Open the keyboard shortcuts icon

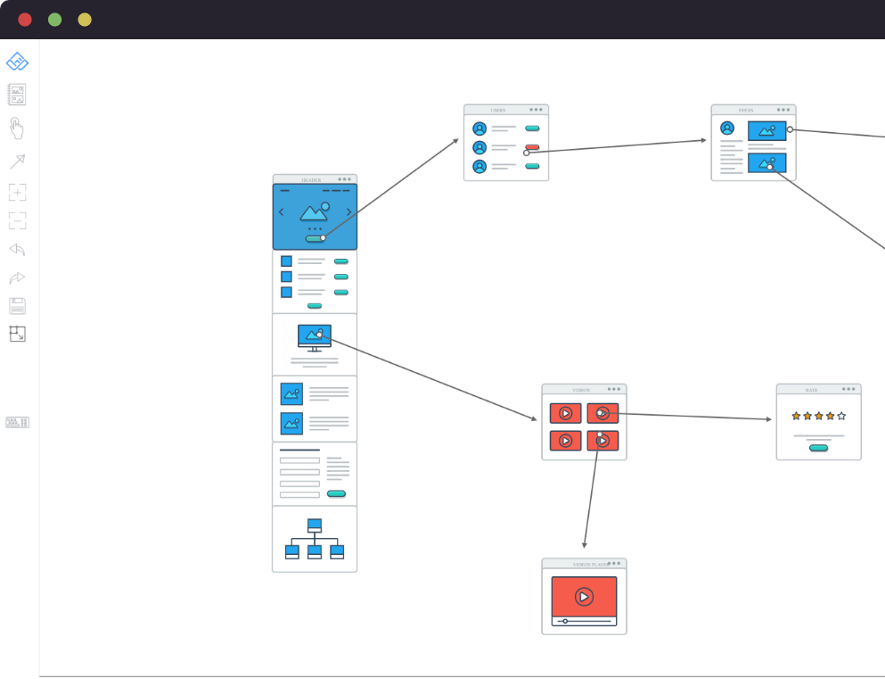pos(17,422)
